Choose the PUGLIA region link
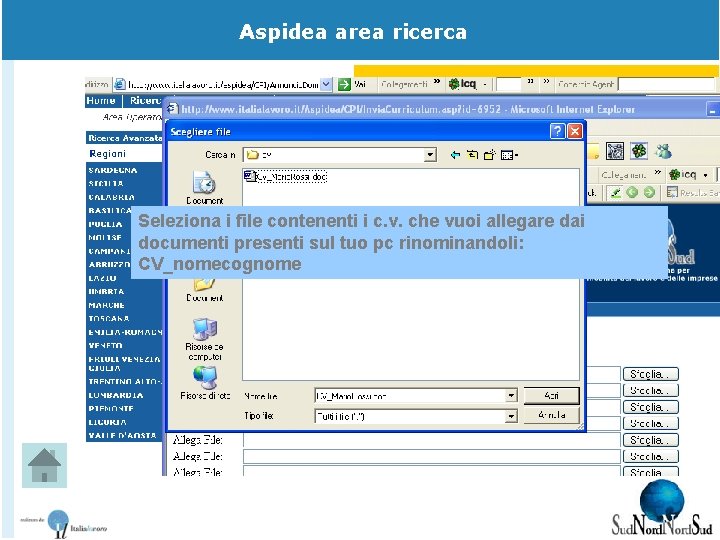 click(105, 225)
